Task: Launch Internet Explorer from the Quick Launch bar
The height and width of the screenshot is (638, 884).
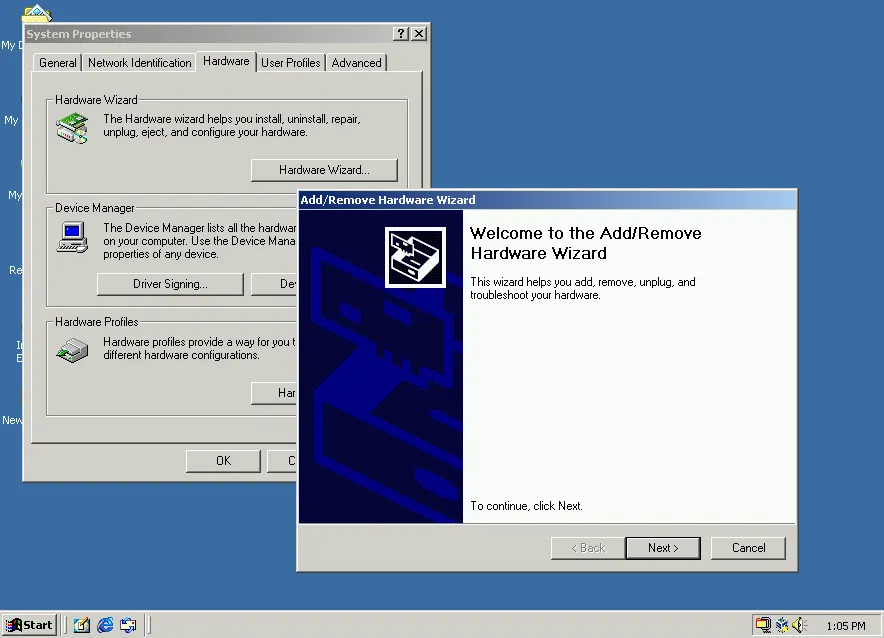Action: point(104,624)
